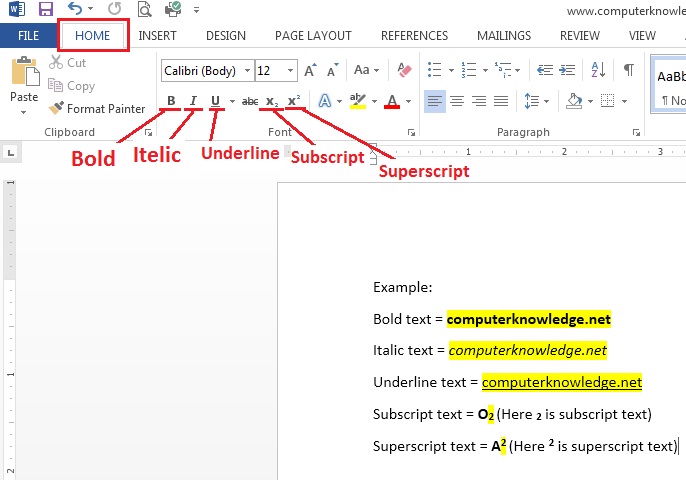This screenshot has height=480, width=686.
Task: Clear all formatting with eraser icon
Action: (404, 70)
